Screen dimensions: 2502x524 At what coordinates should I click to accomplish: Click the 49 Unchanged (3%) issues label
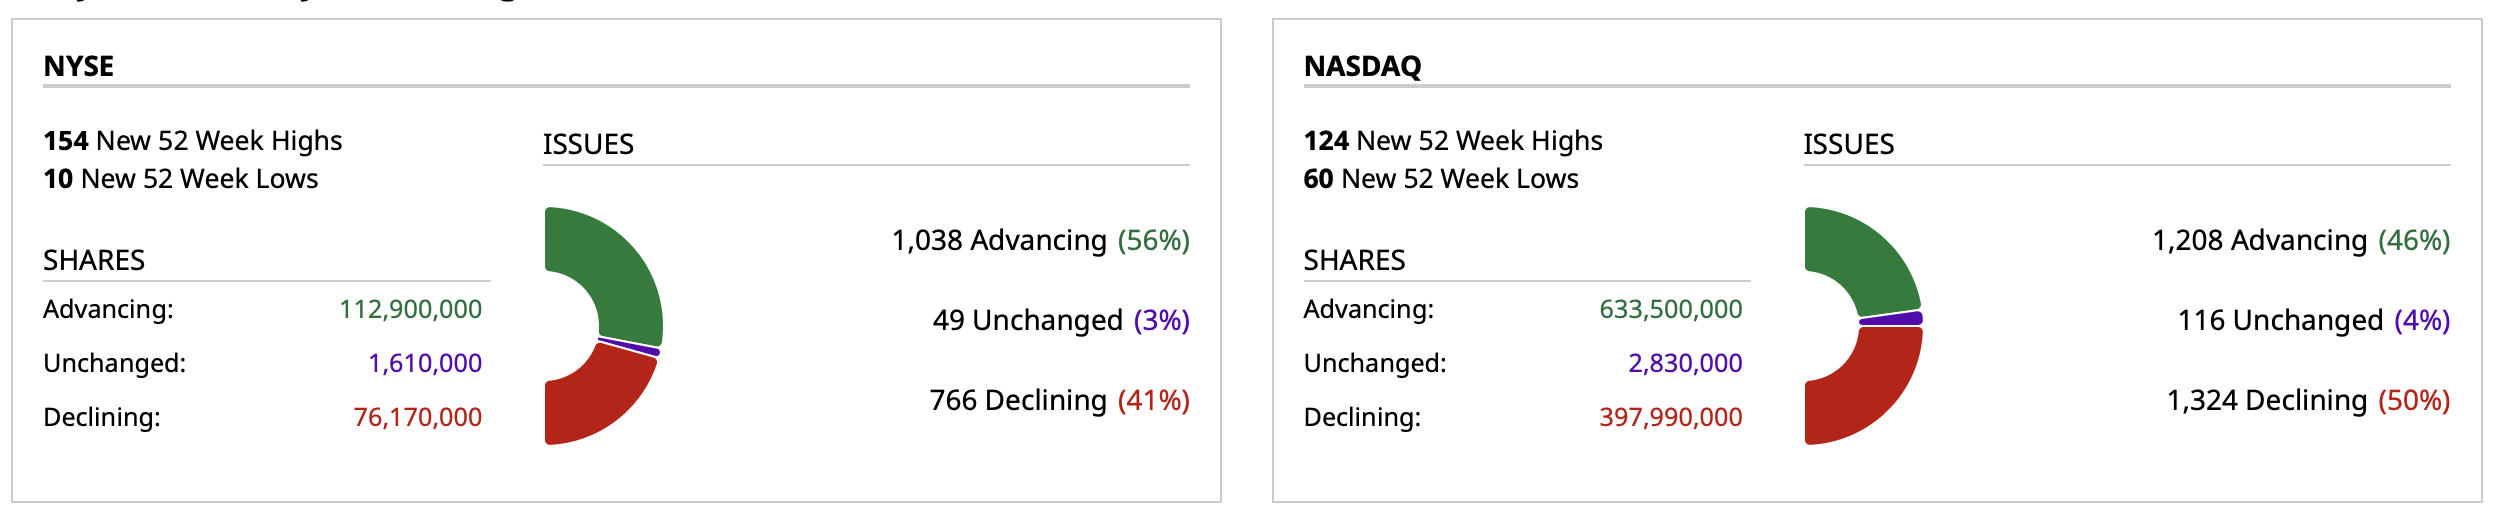[x=1061, y=321]
